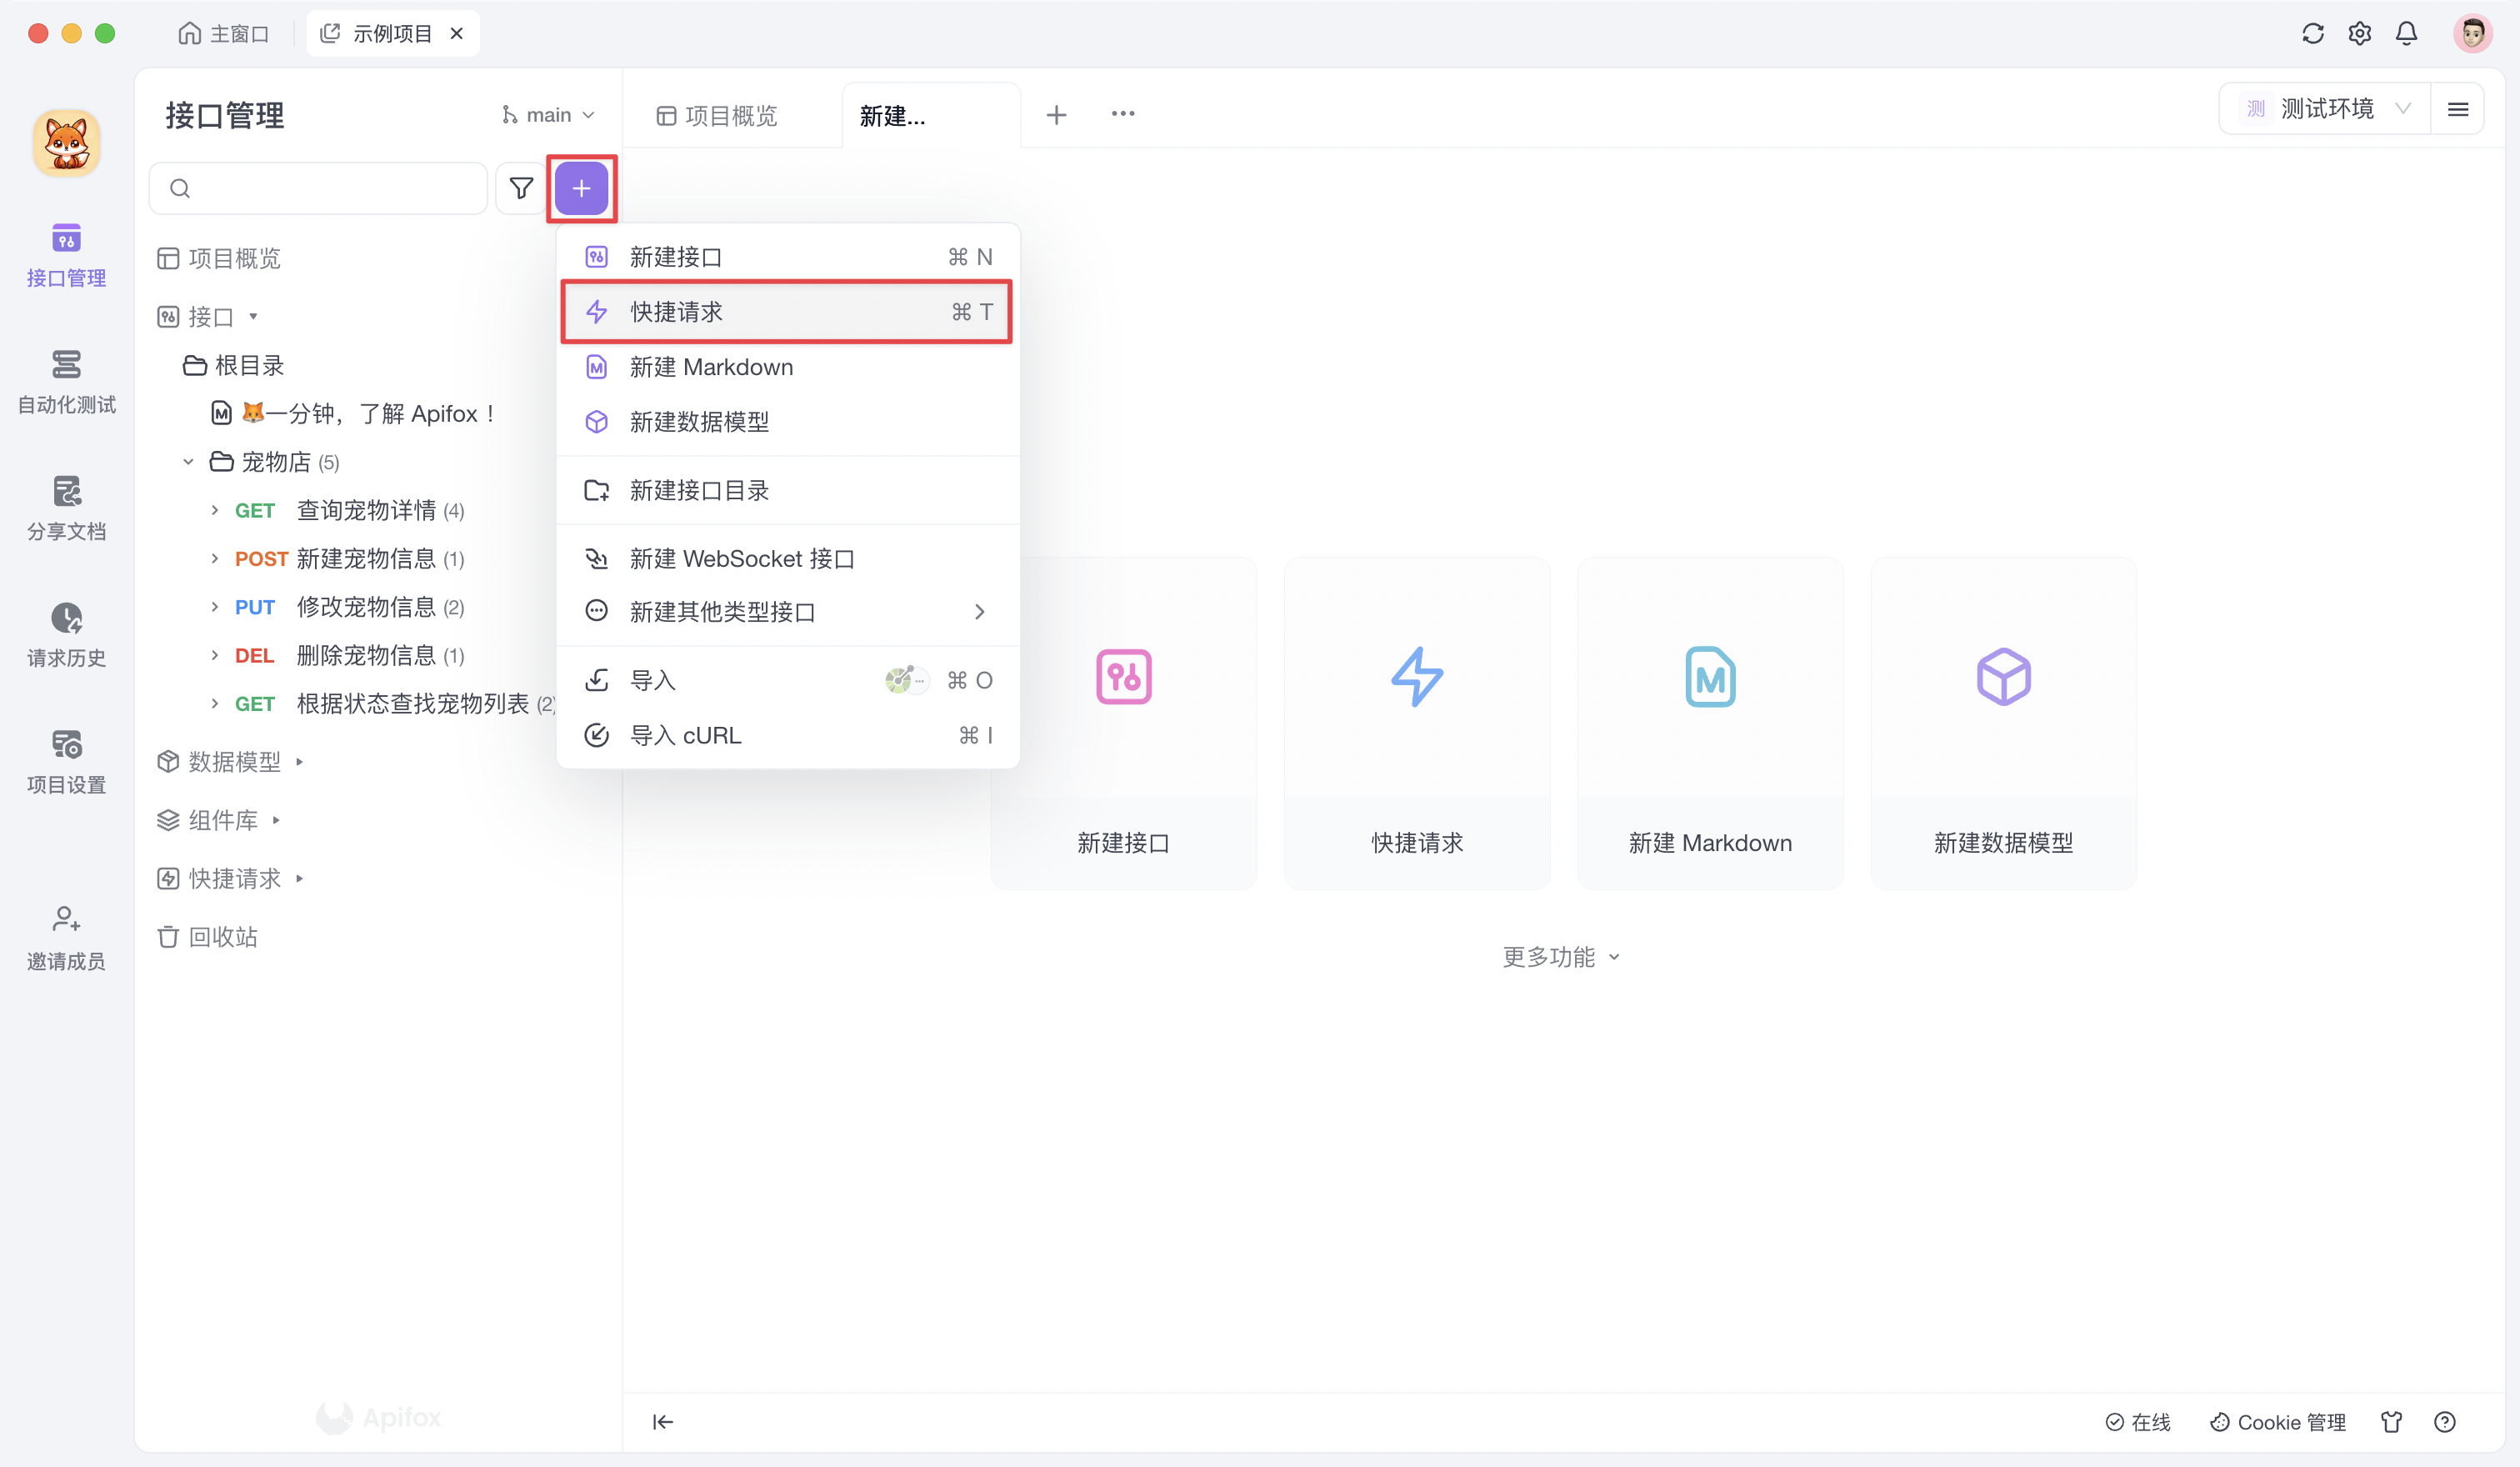Switch to the 项目概览 tab
2520x1467 pixels.
[731, 115]
